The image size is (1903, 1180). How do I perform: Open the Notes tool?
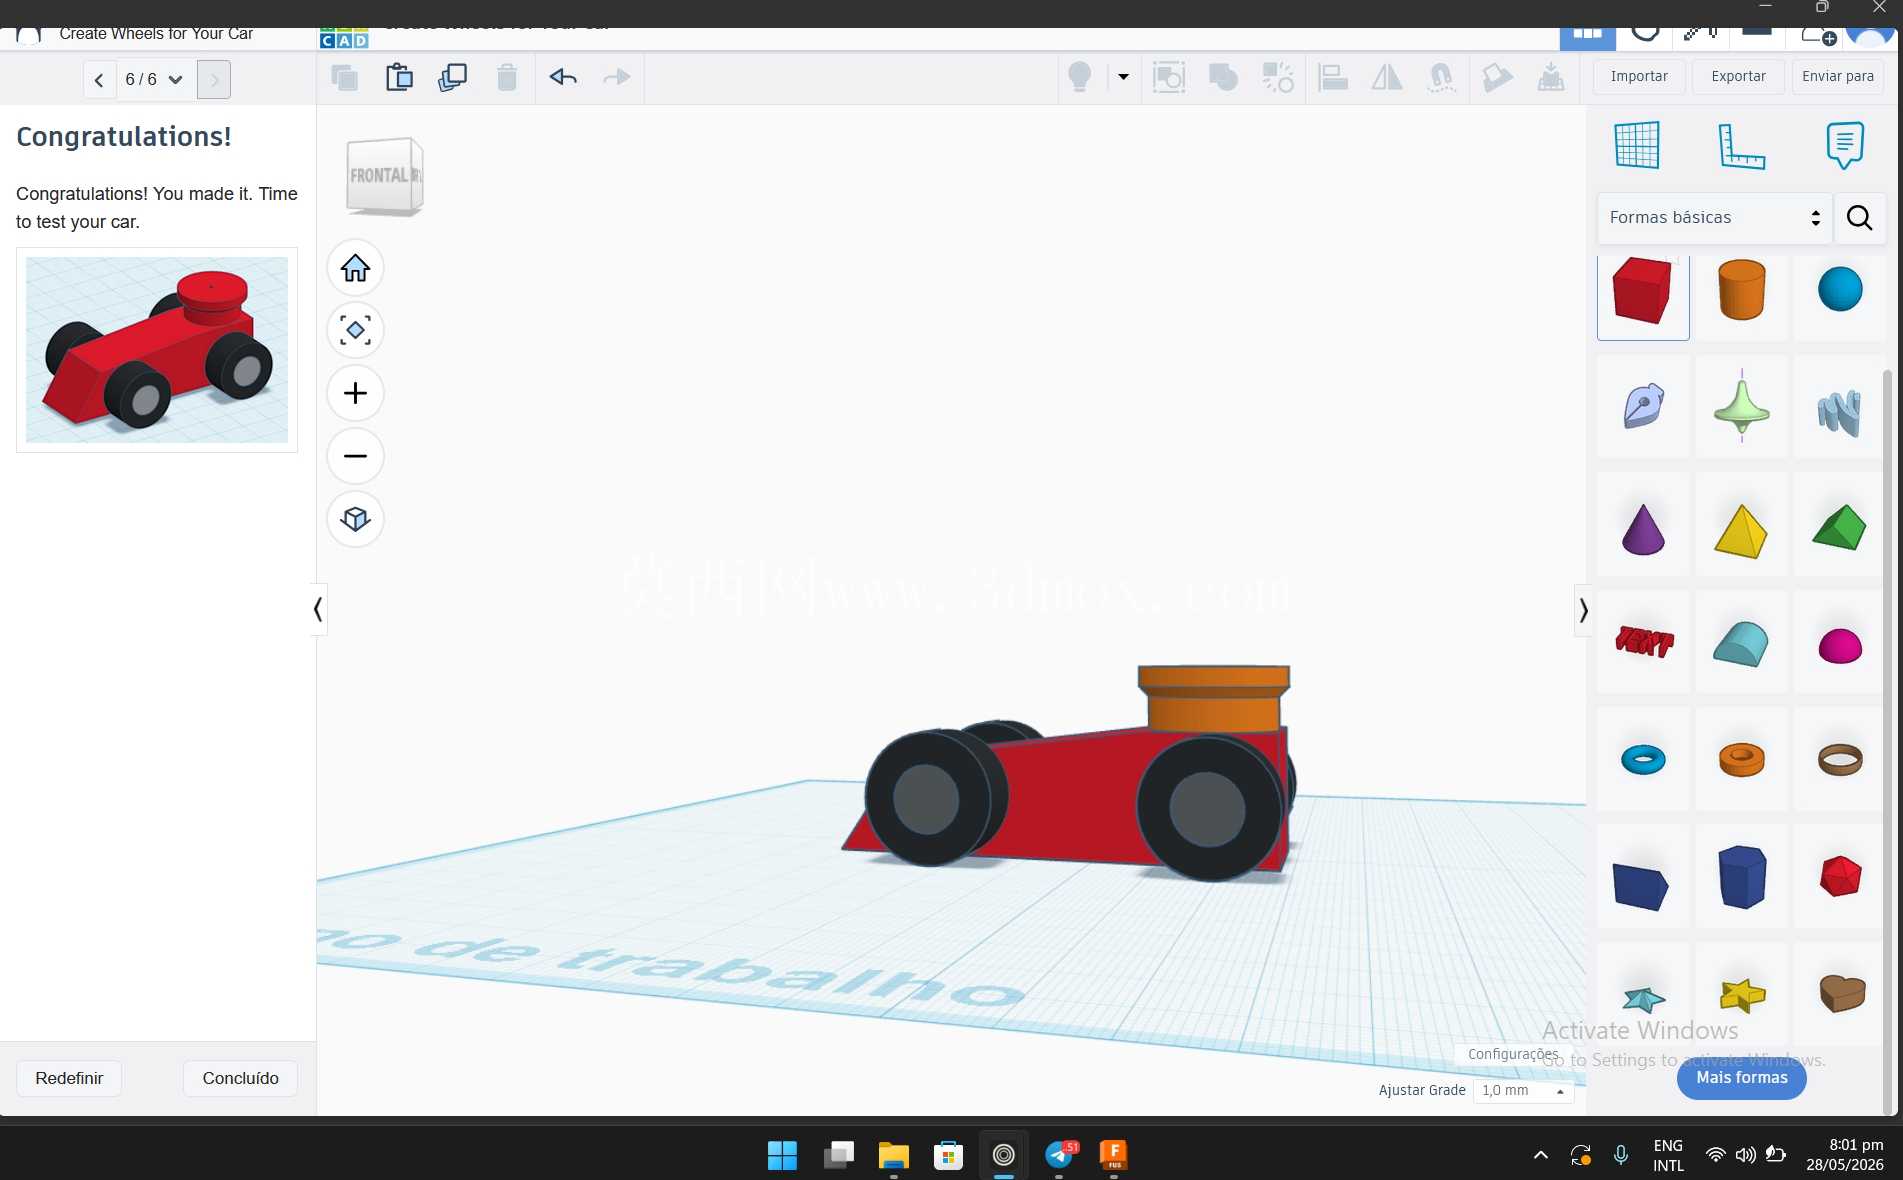(1844, 146)
